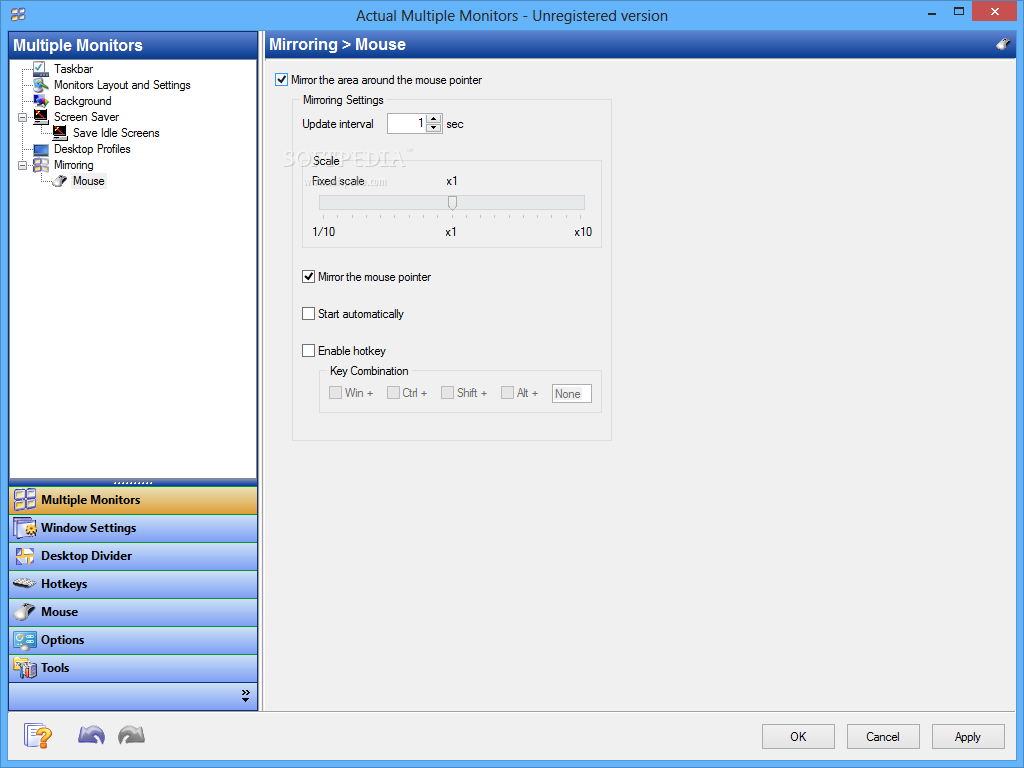Click the OK button

798,737
